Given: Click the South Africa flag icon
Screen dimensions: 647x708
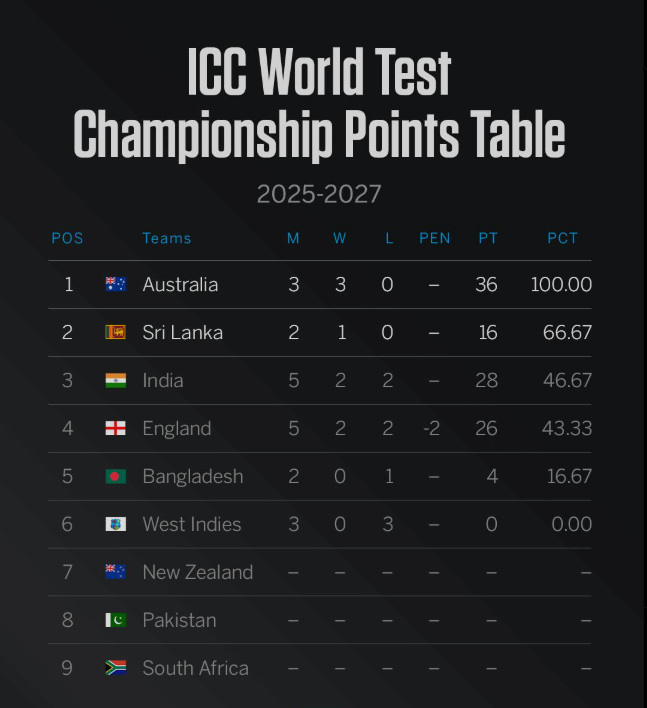Looking at the screenshot, I should tap(116, 668).
